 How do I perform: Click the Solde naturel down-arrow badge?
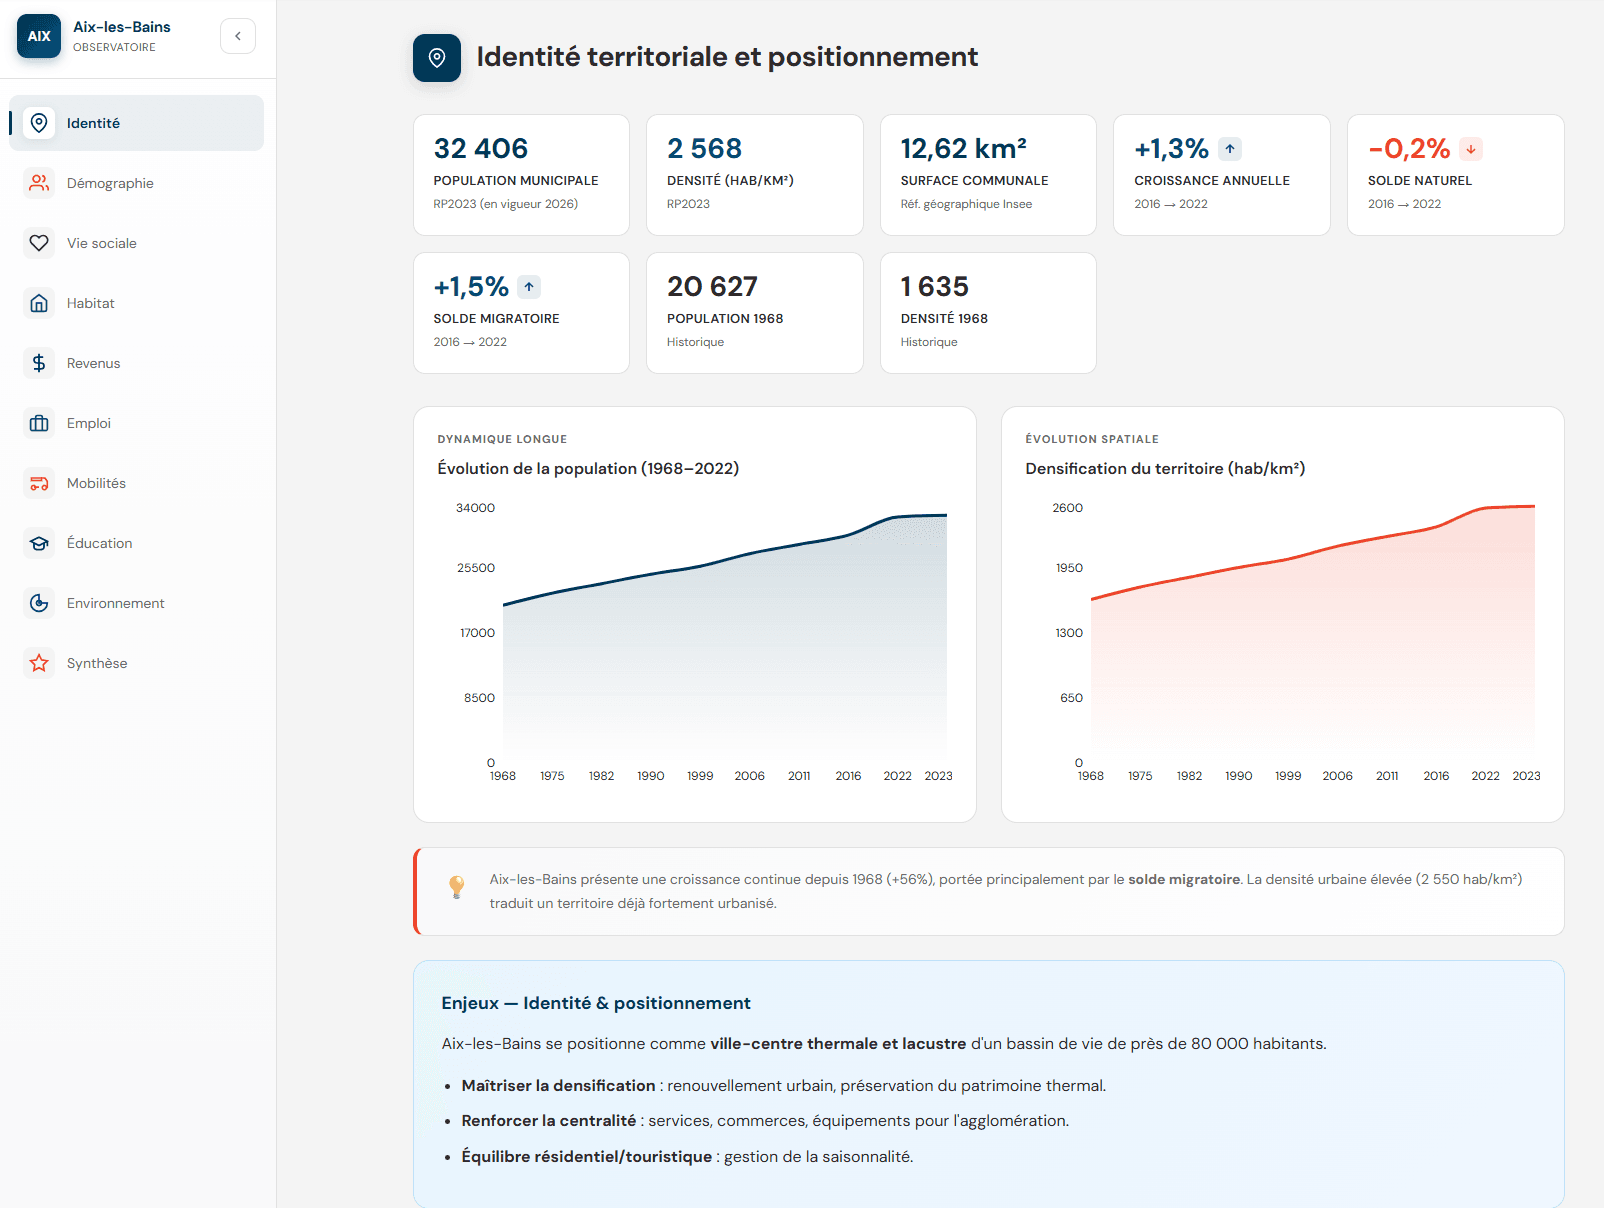pyautogui.click(x=1471, y=149)
